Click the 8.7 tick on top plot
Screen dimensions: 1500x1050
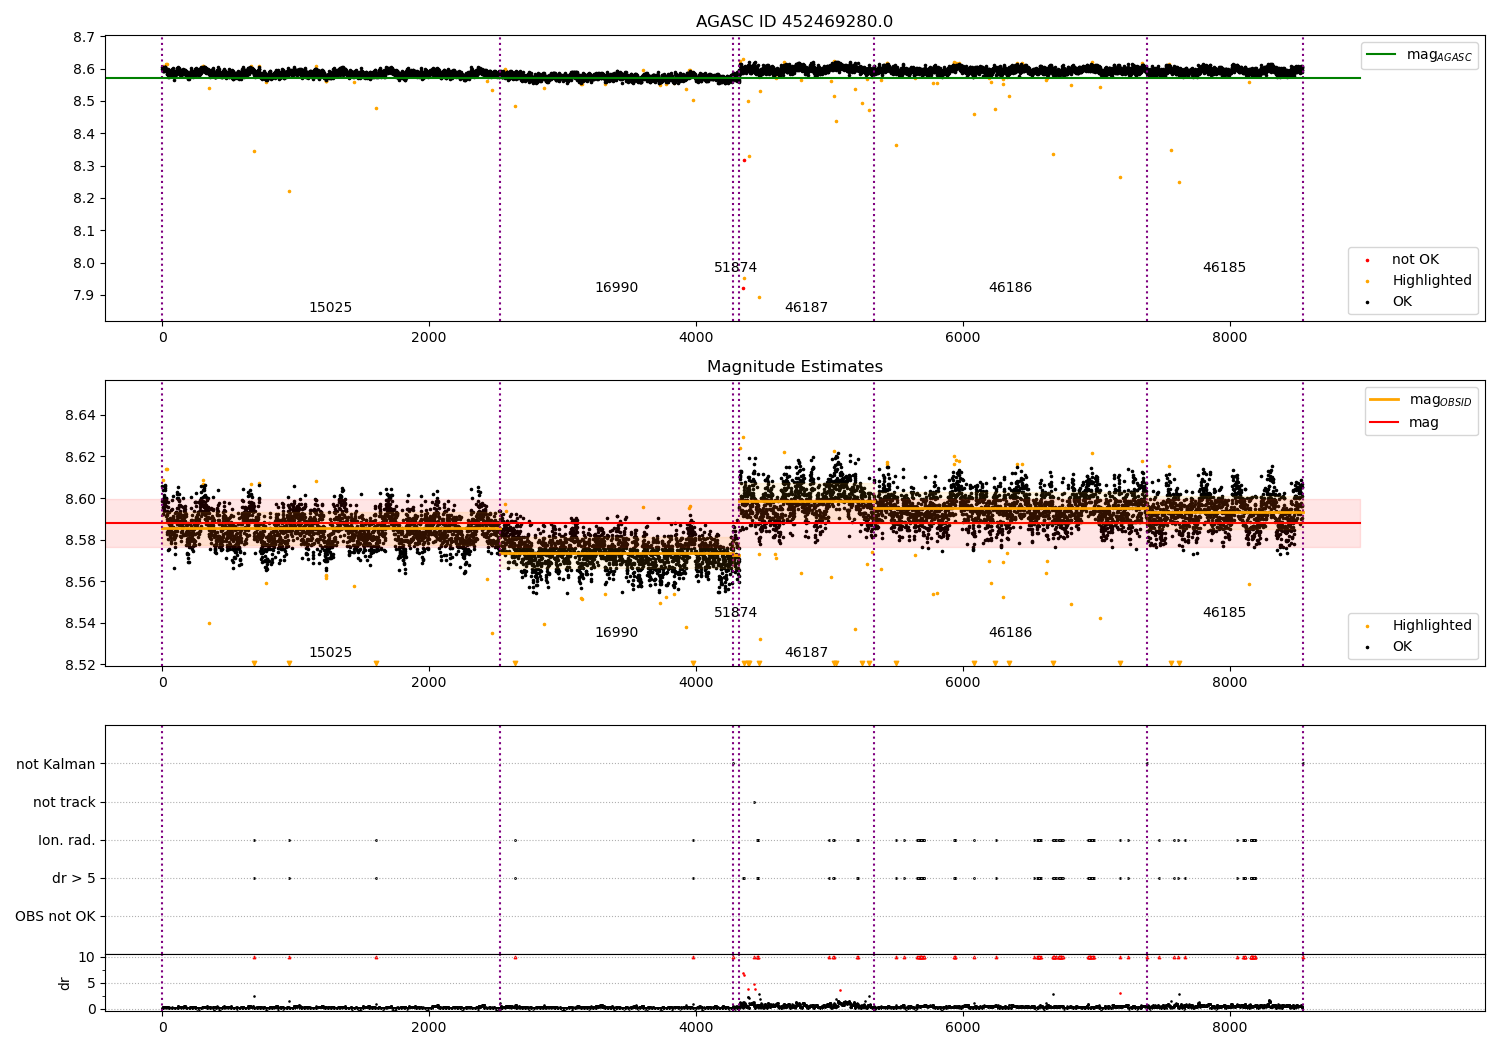[85, 38]
